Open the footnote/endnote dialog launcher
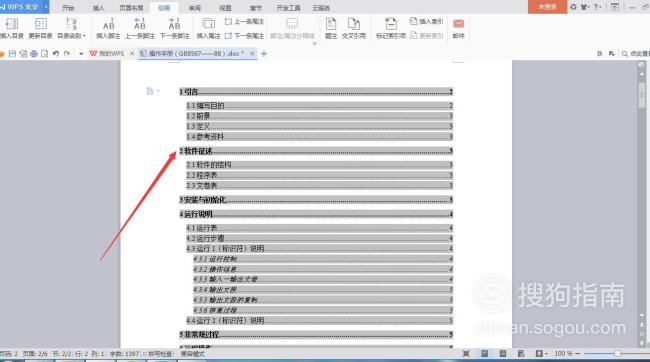650x362 pixels. pyautogui.click(x=314, y=44)
